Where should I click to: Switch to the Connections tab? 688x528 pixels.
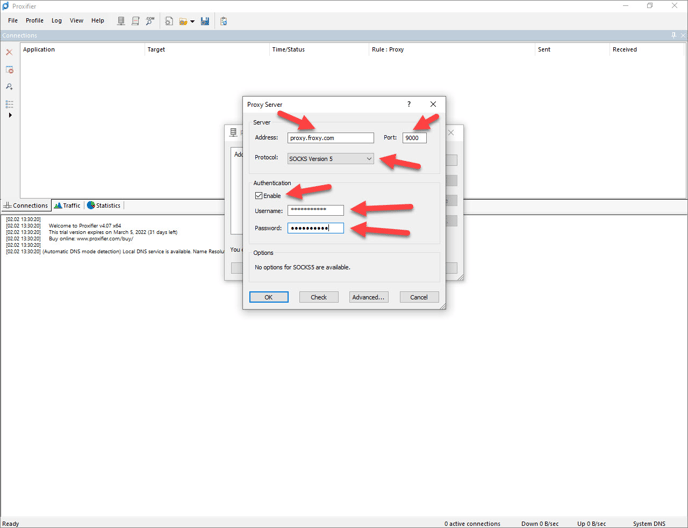26,205
